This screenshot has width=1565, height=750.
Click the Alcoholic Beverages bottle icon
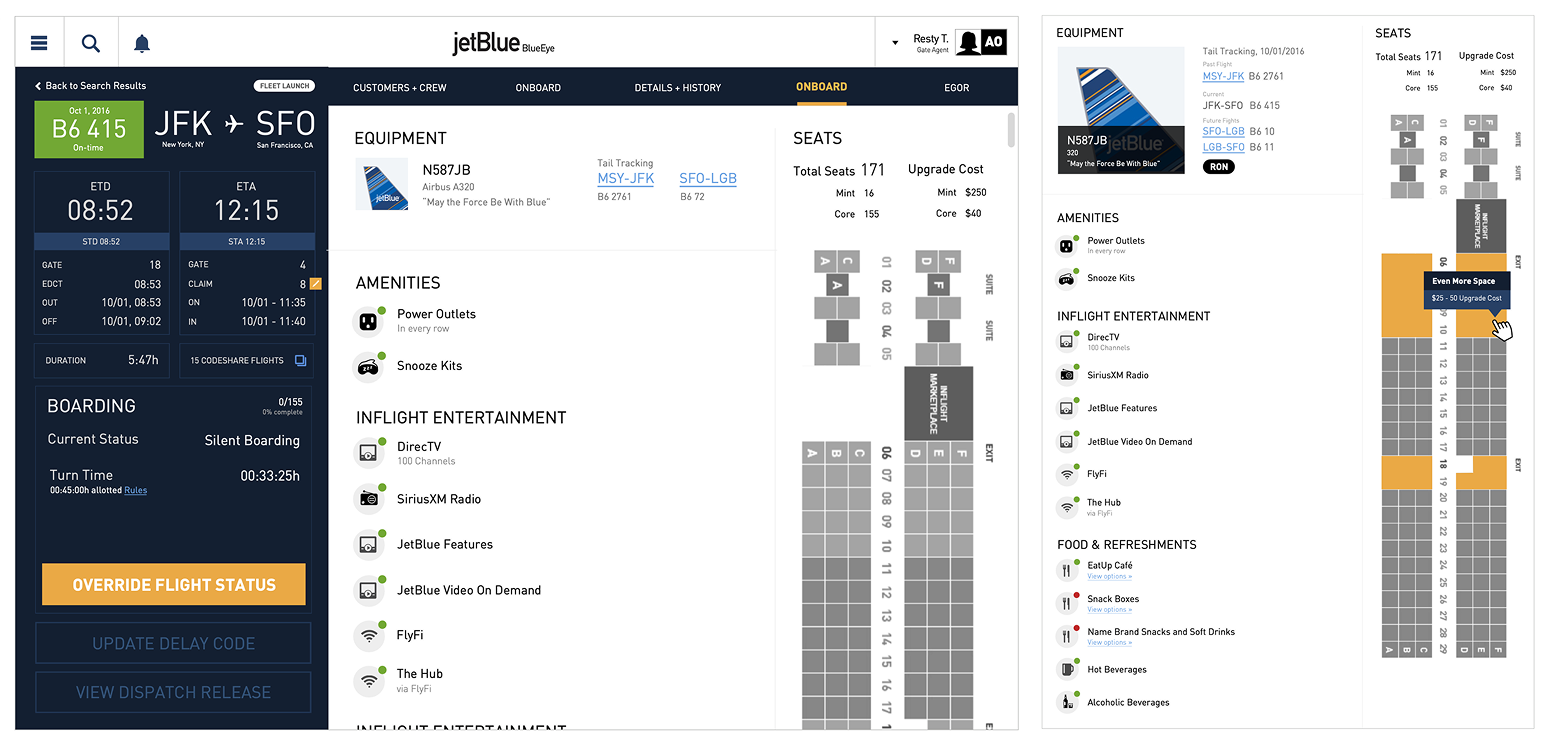point(1068,702)
